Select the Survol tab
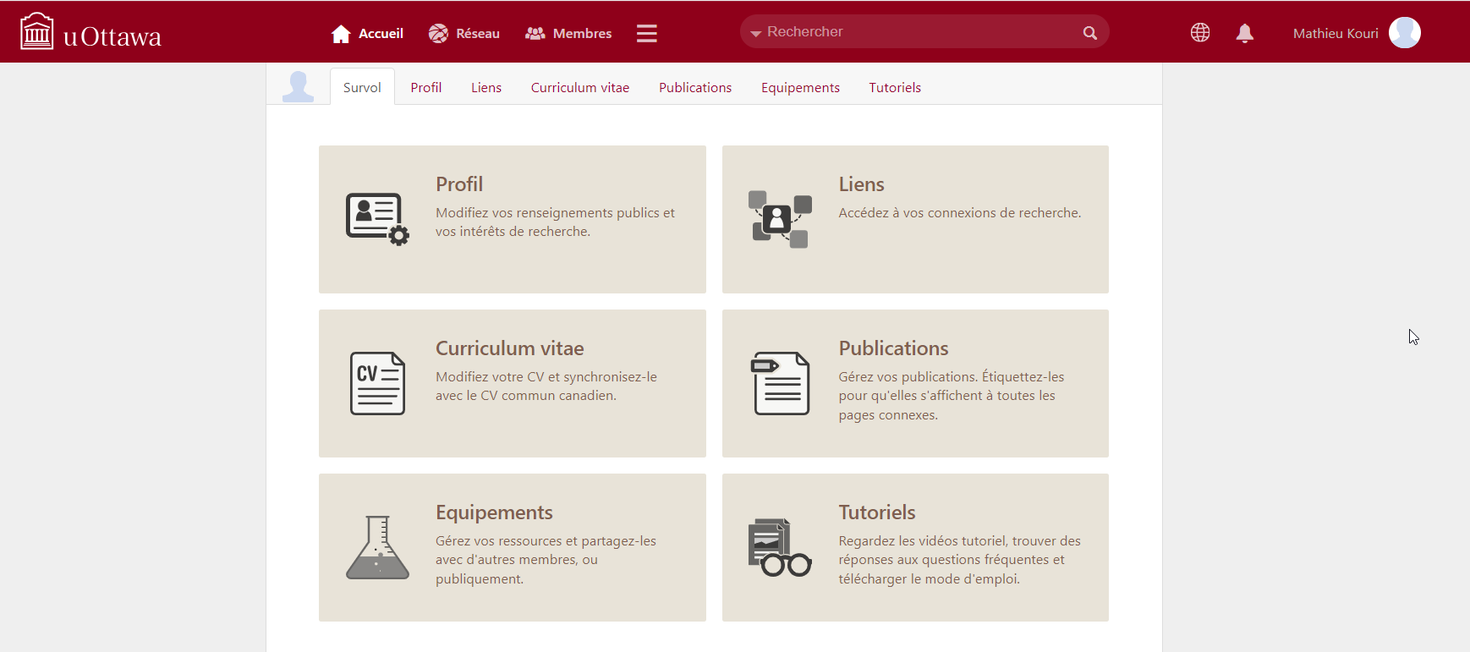Screen dimensions: 1470x652 362,87
